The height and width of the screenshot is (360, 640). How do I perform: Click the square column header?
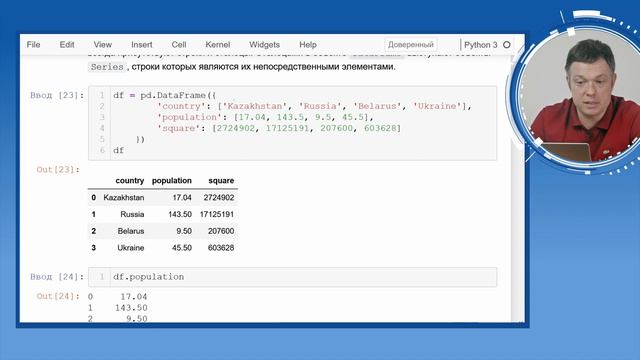point(221,180)
